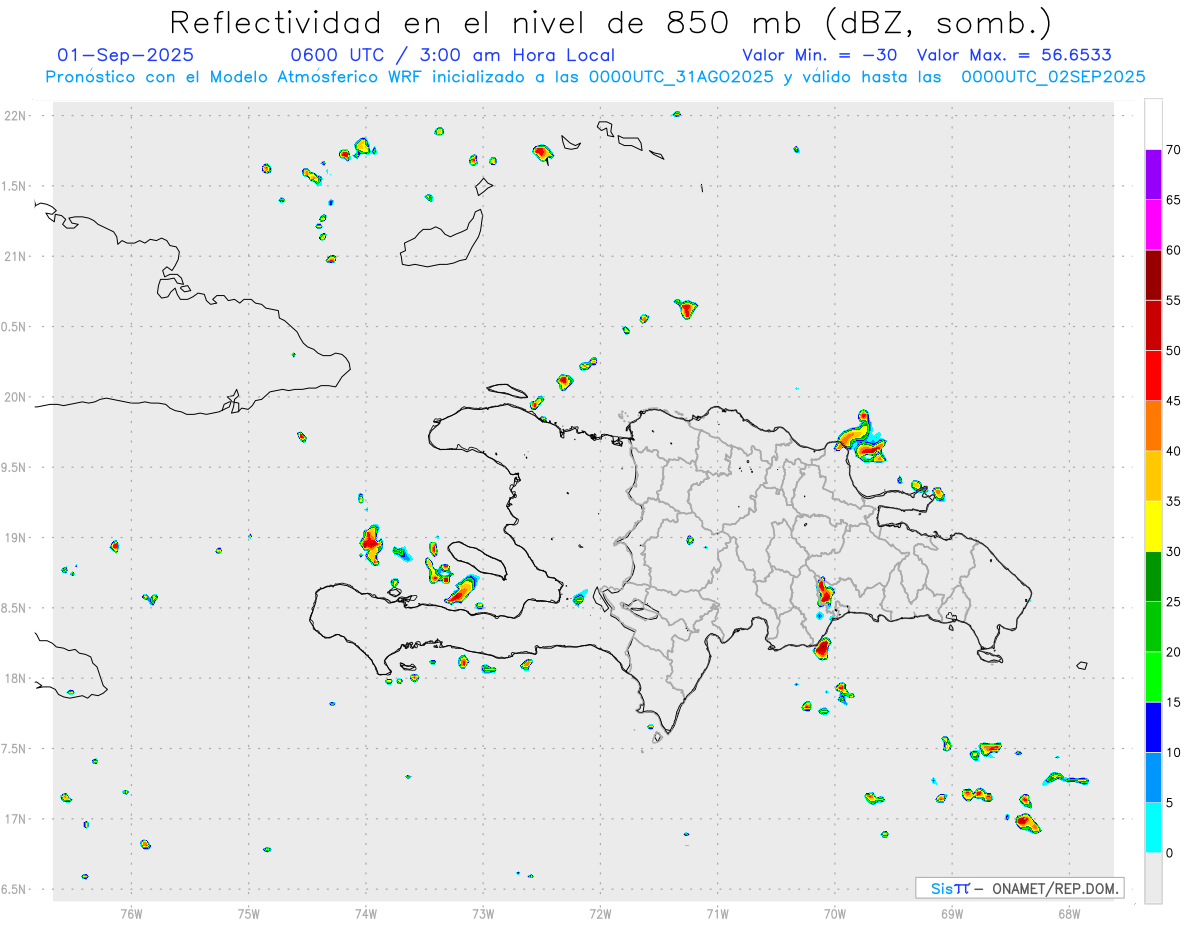Click "0000UTC_02SEP2025" valid-until text
This screenshot has height=927, width=1200.
[1053, 77]
